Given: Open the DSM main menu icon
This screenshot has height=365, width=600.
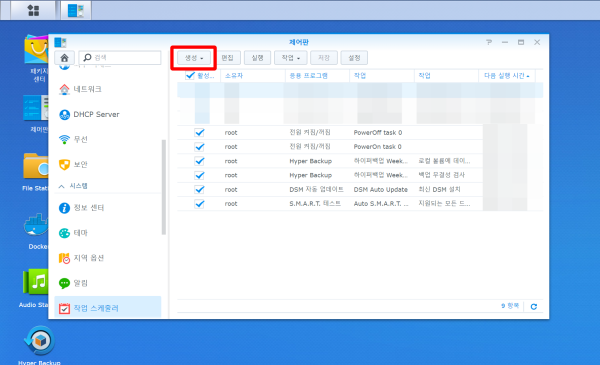Looking at the screenshot, I should 33,10.
